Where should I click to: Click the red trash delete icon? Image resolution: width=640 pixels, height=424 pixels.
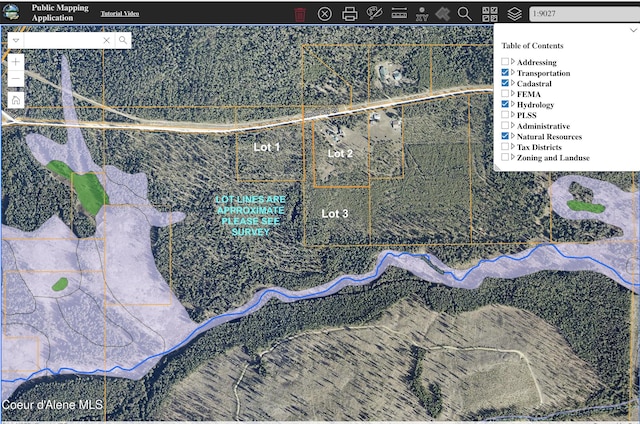tap(300, 14)
